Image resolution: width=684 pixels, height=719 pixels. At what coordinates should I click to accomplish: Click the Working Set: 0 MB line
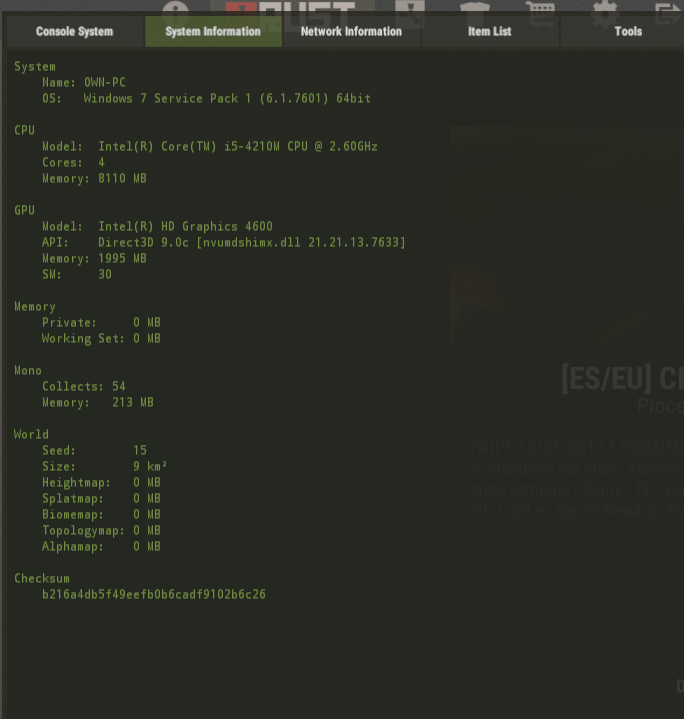101,339
